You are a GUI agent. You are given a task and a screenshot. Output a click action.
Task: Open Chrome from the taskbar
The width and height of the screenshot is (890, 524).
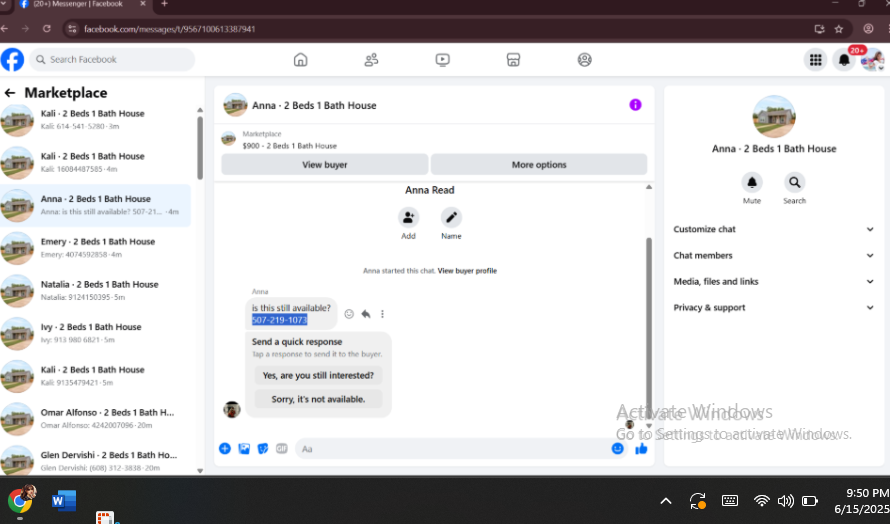click(x=21, y=500)
